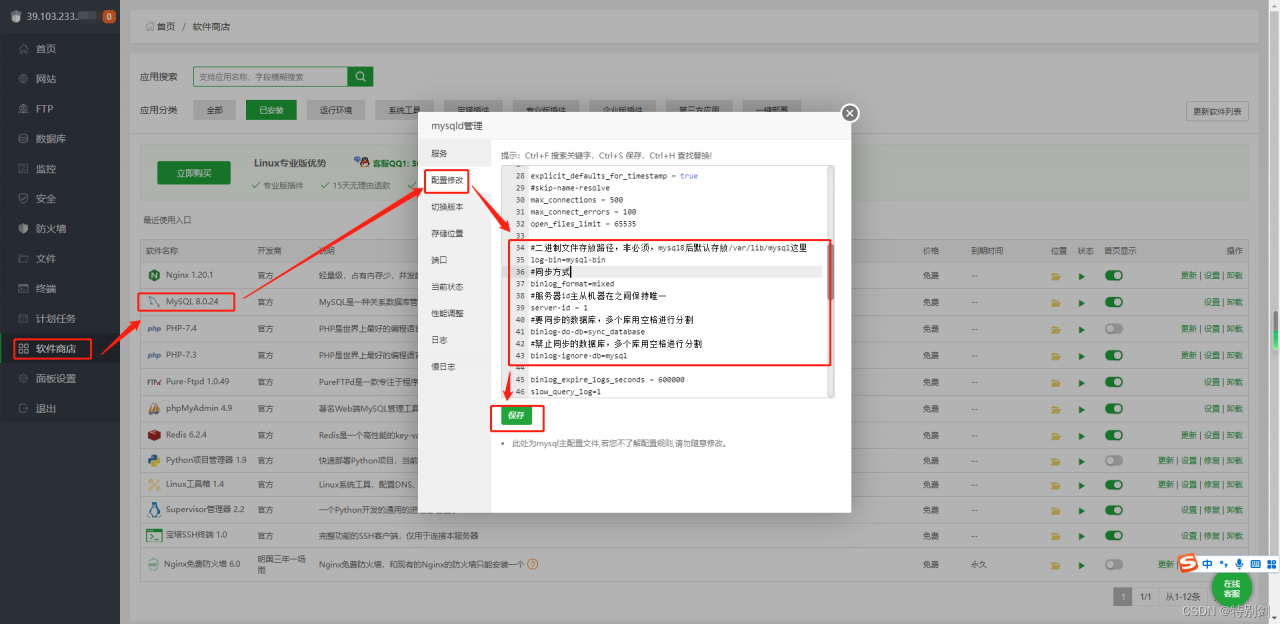Open the folder location for Redis 6.2.4
Viewport: 1280px width, 624px height.
1057,436
